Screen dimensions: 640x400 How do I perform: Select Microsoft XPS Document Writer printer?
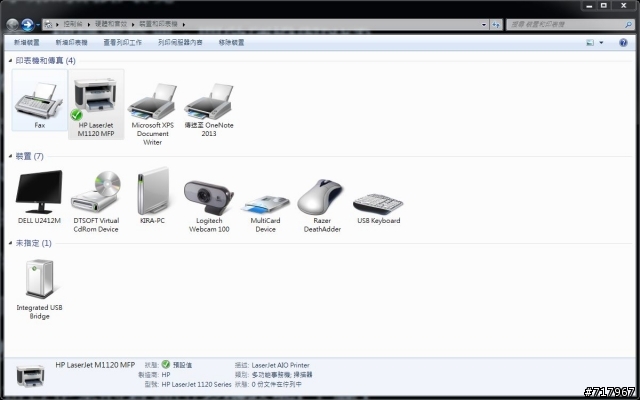152,114
